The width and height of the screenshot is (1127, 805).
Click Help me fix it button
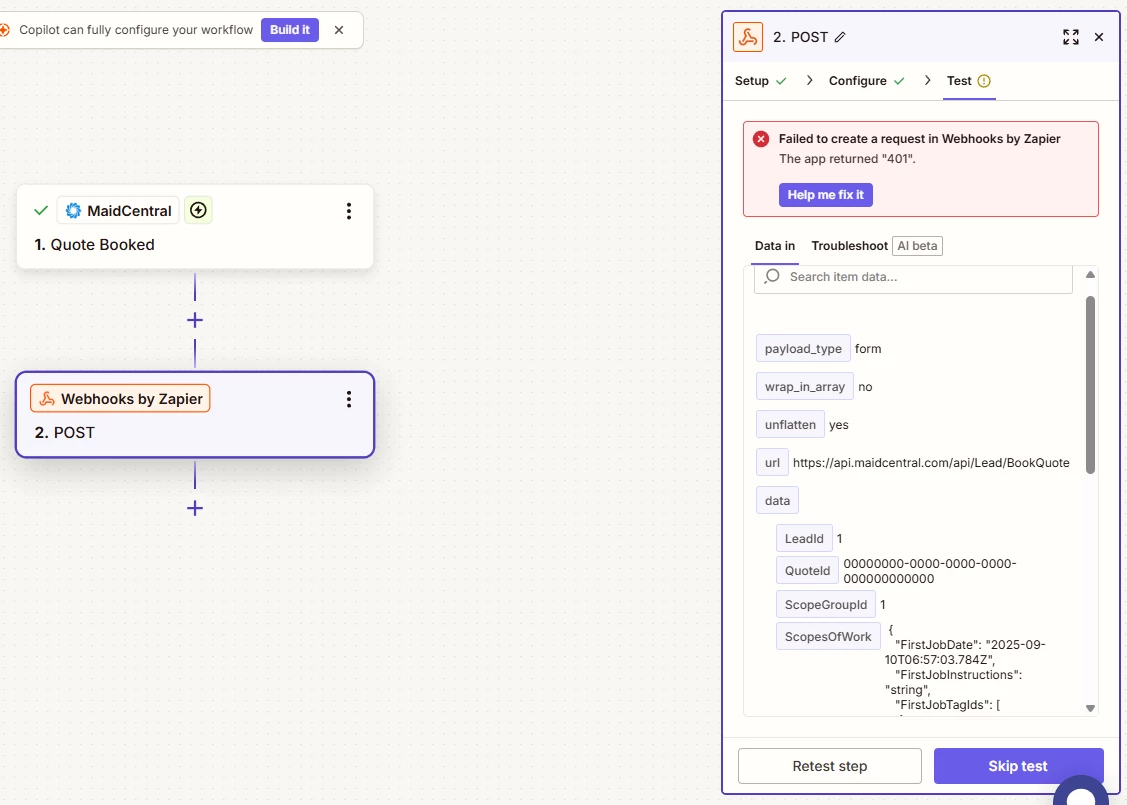point(826,195)
